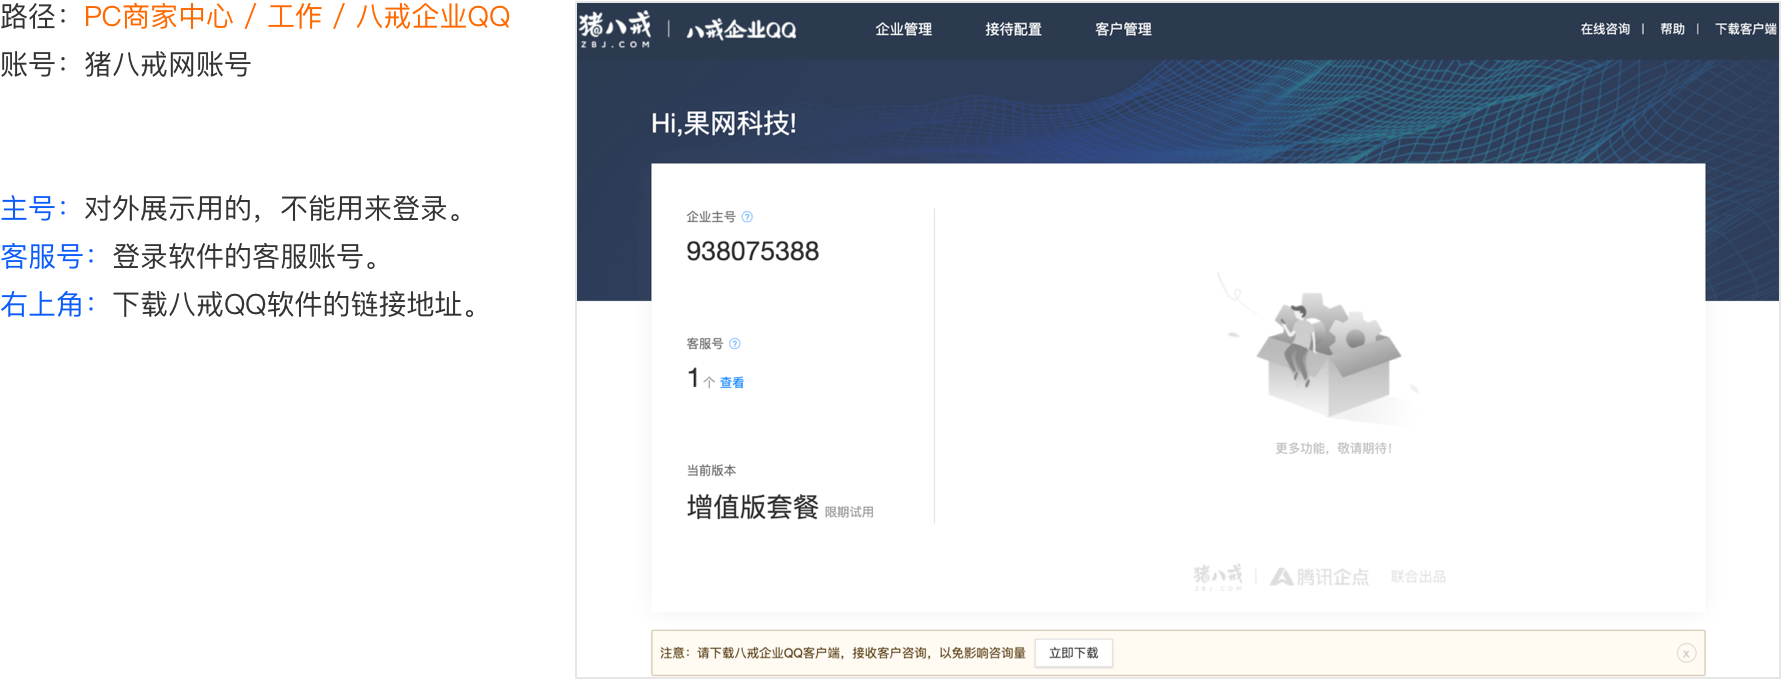Open the 企业管理 menu
This screenshot has width=1782, height=680.
click(903, 29)
